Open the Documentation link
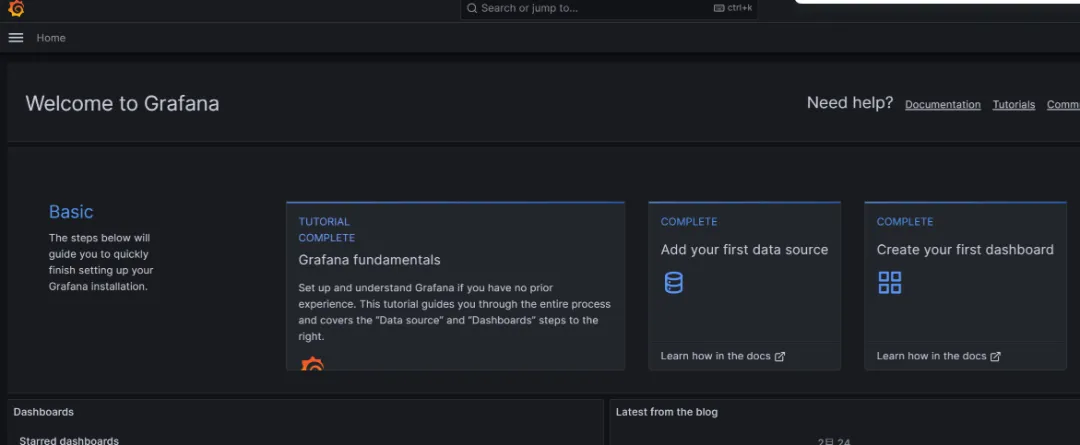 tap(942, 105)
